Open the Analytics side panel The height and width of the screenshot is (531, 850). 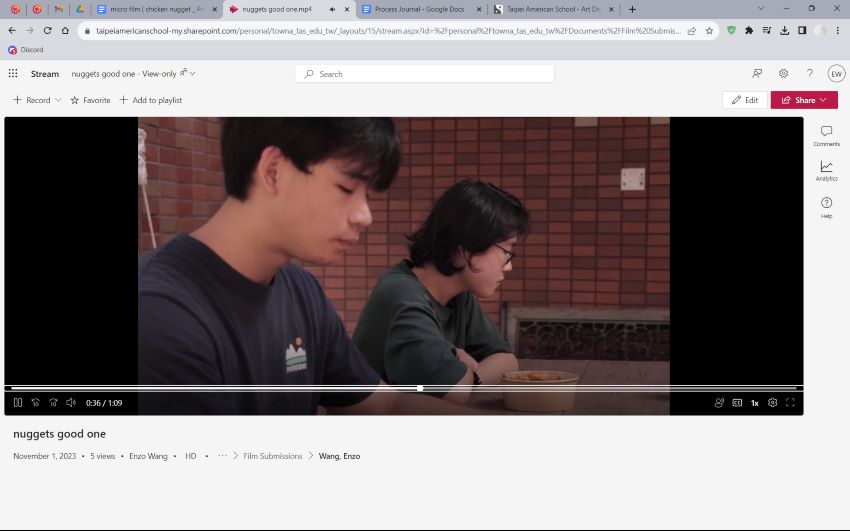pyautogui.click(x=826, y=170)
